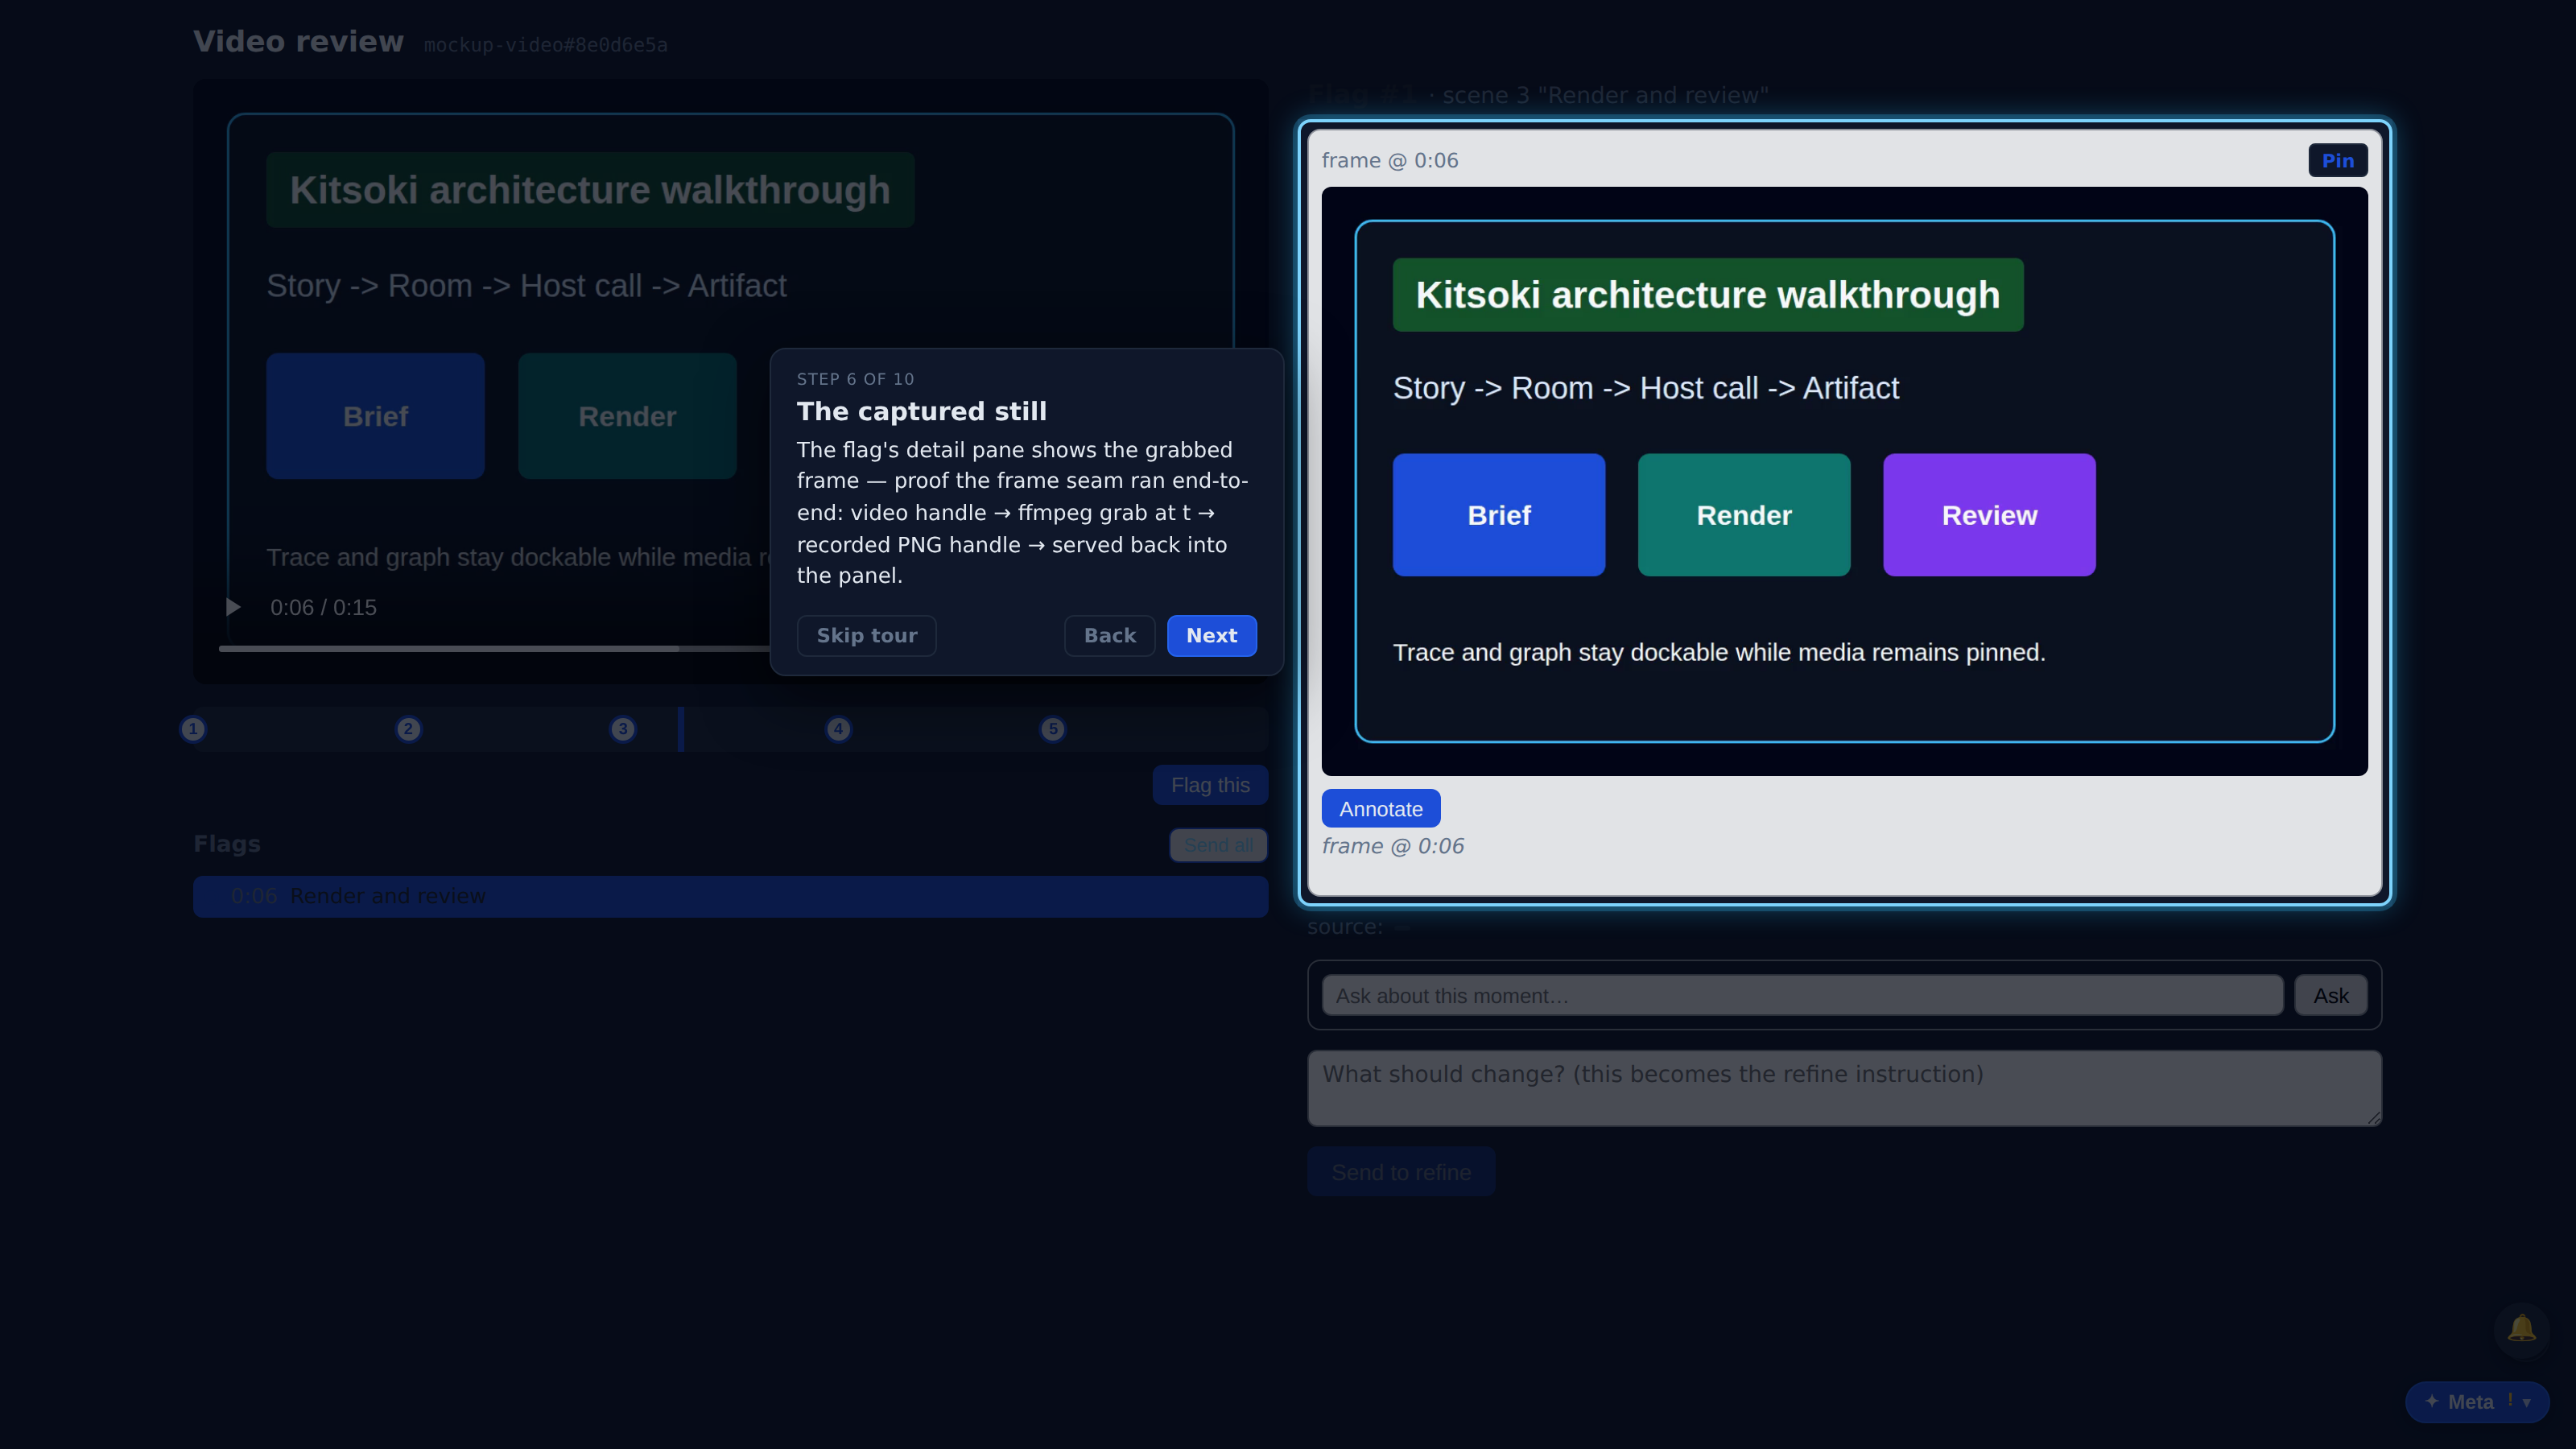Focus the What should change textarea
Viewport: 2576px width, 1449px height.
(1844, 1088)
